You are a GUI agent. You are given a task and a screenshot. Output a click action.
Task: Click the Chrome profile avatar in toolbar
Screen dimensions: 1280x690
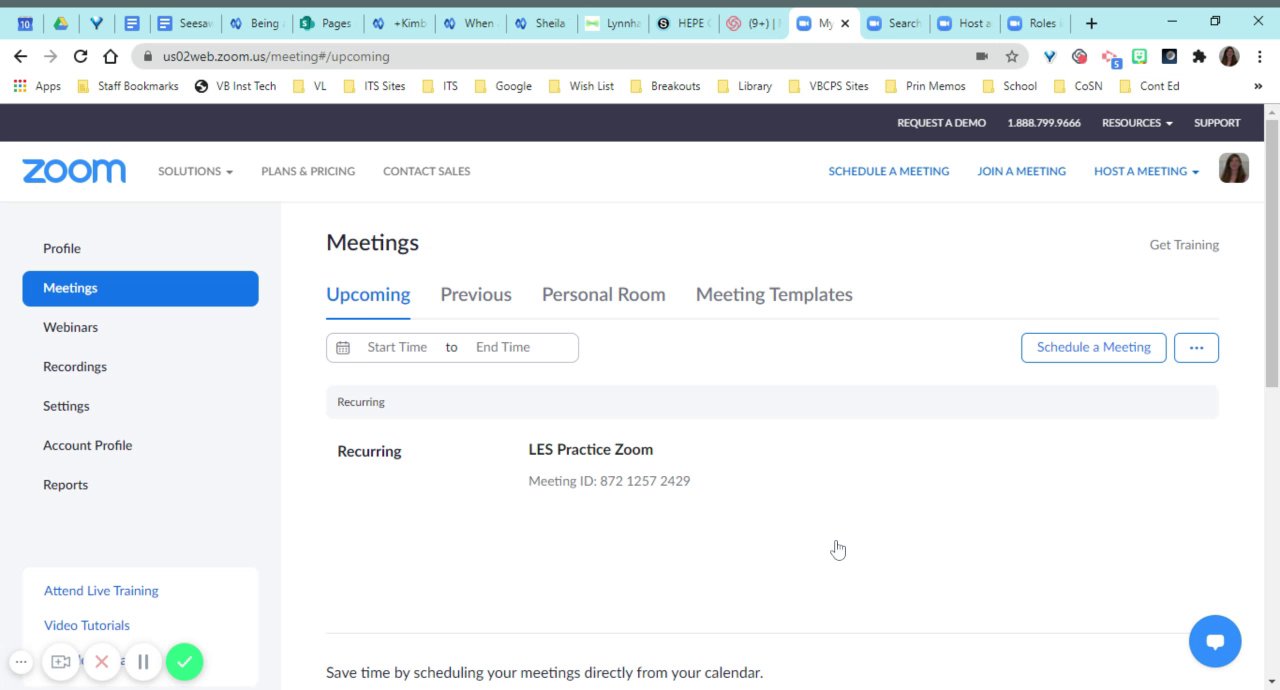[x=1229, y=57]
